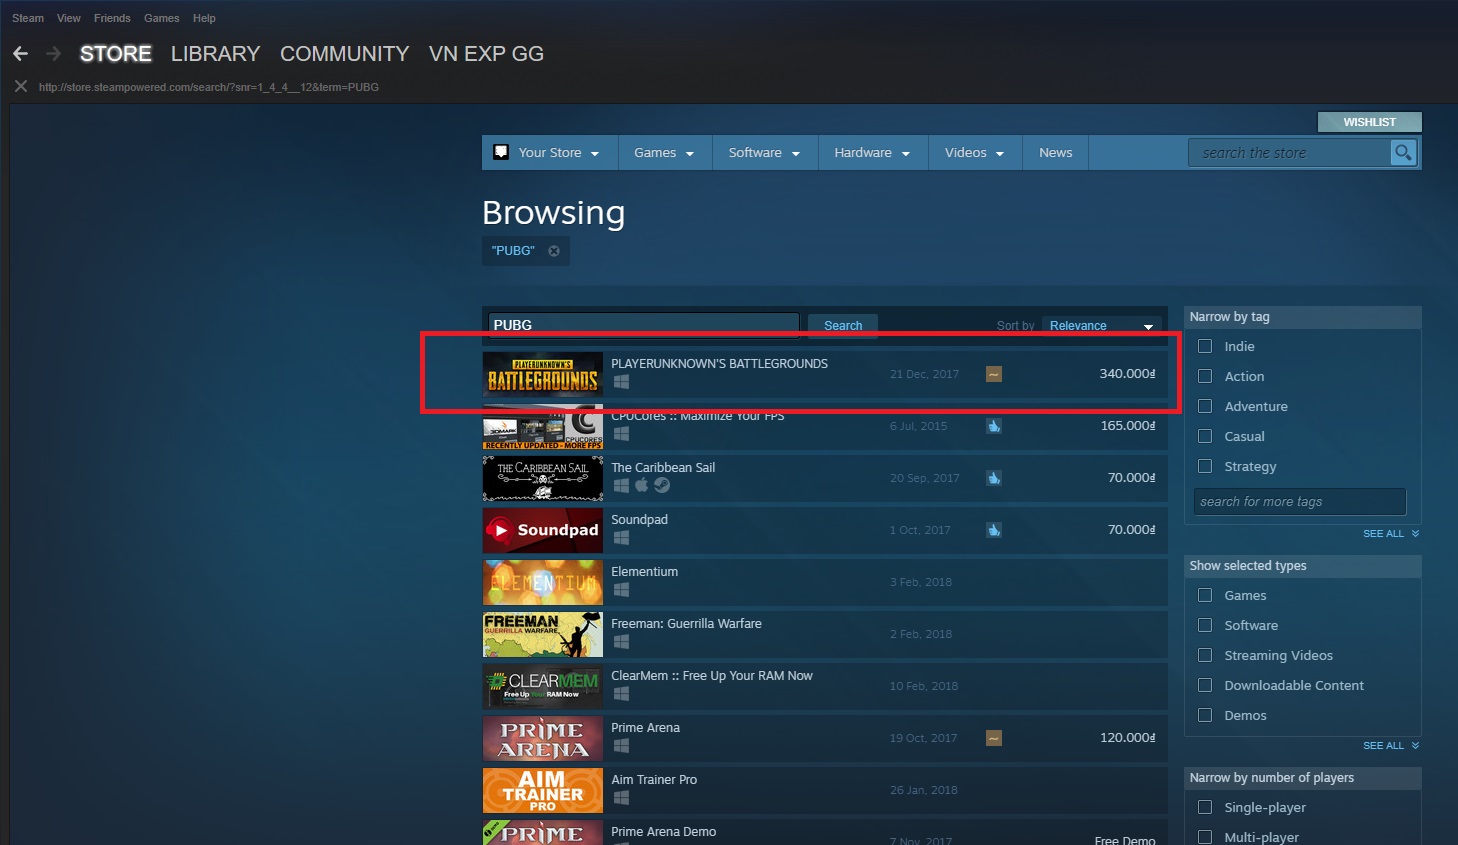Click the Windows icon under CPUCores

[621, 434]
